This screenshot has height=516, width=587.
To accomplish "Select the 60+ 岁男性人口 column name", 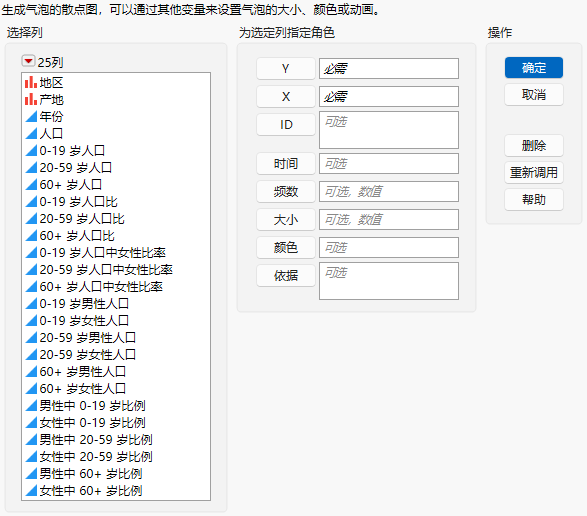I will [x=82, y=372].
